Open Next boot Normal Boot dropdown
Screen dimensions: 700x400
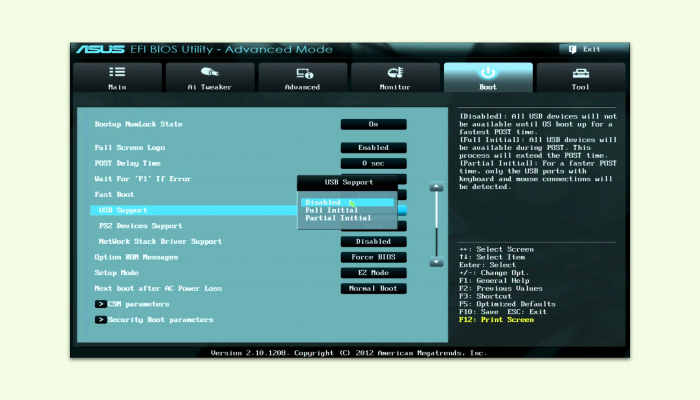(x=374, y=288)
